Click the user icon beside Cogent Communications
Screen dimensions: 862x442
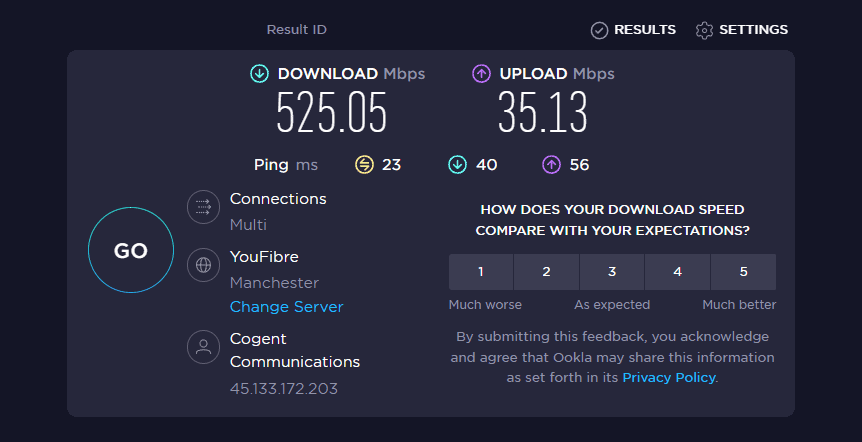(204, 347)
